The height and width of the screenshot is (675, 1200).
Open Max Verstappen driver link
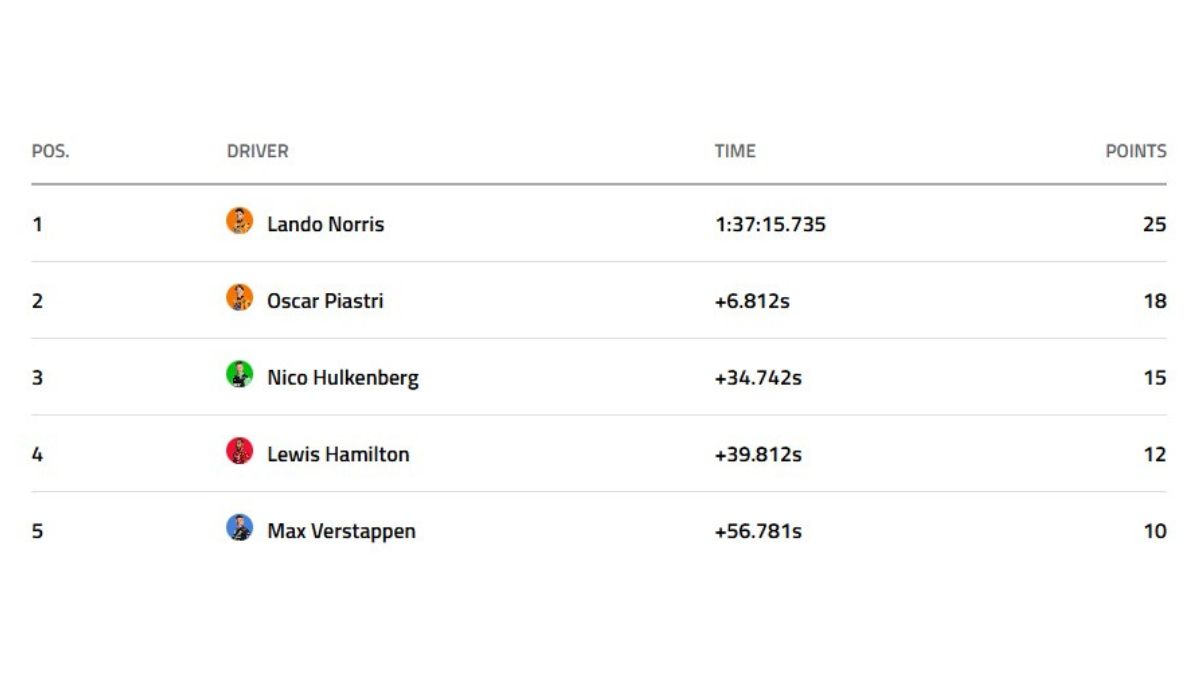341,531
